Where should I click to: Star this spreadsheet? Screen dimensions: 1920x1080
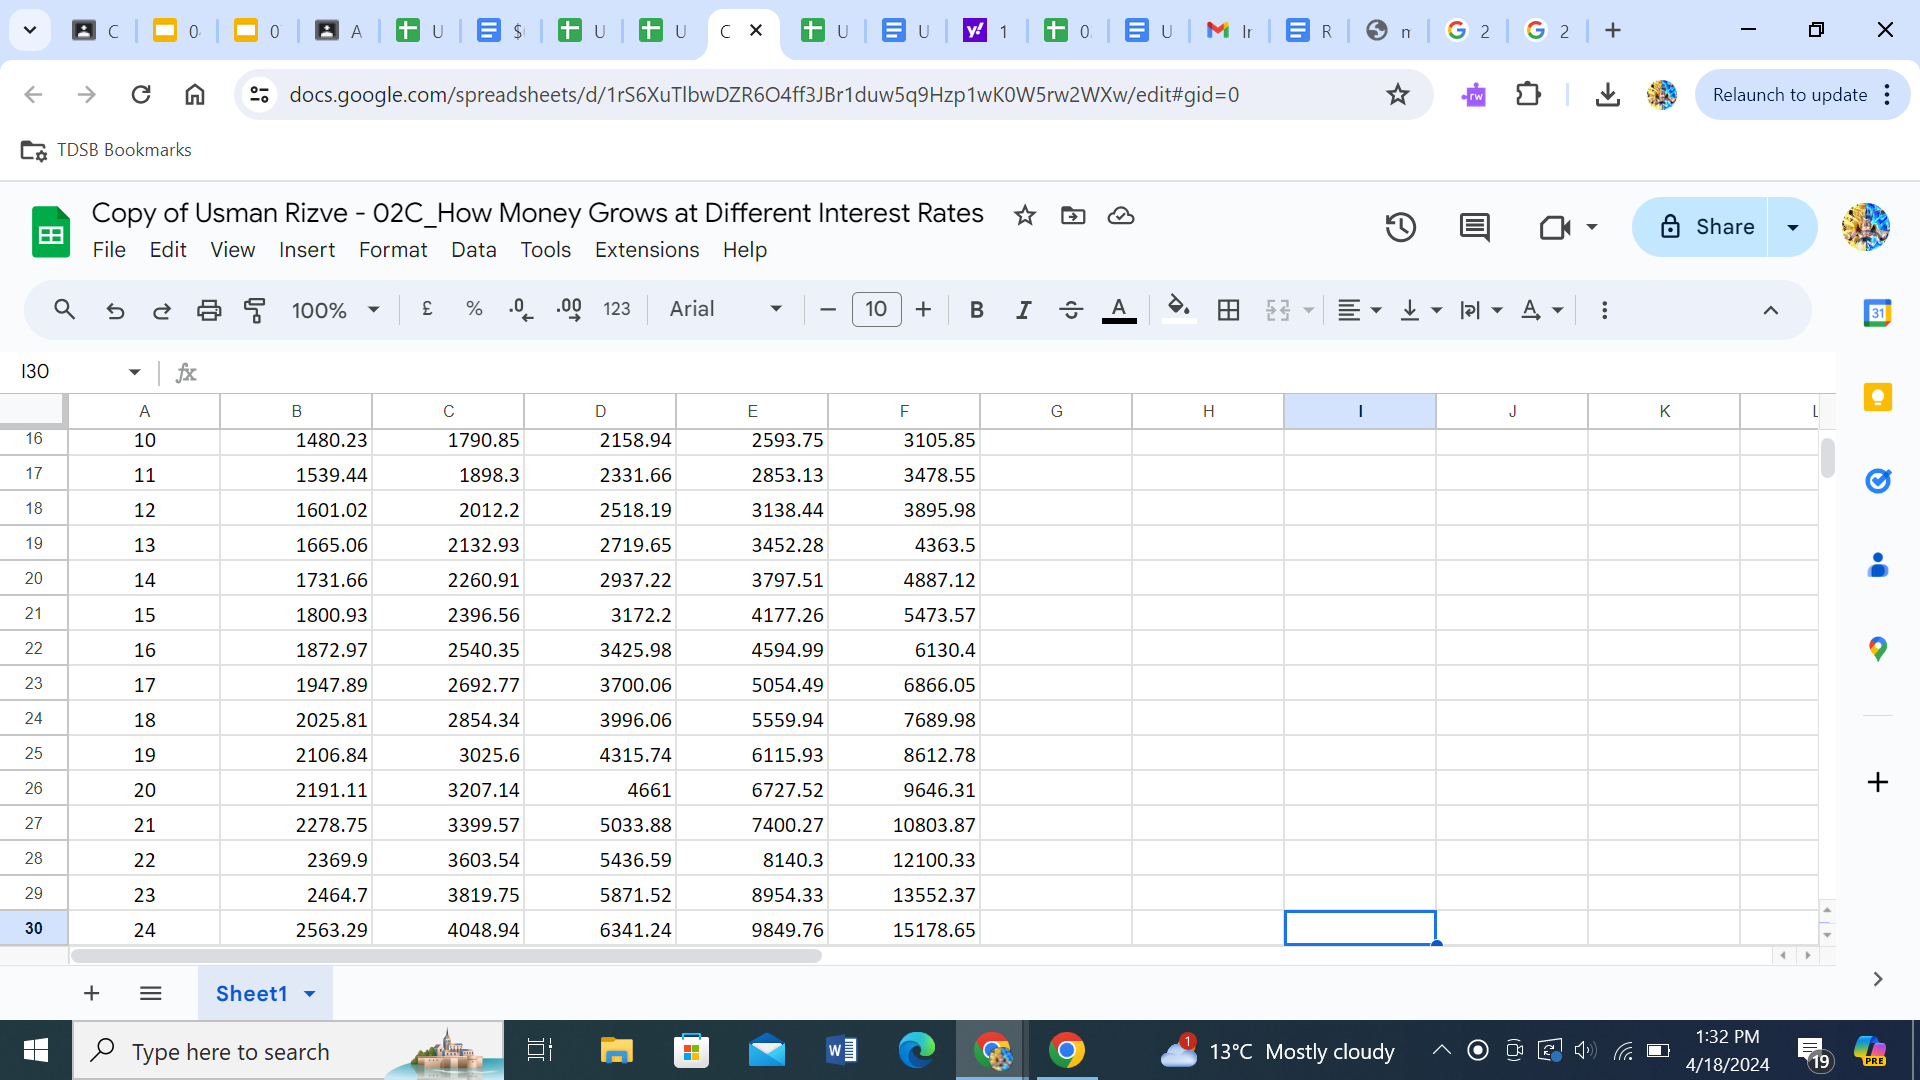pos(1025,215)
